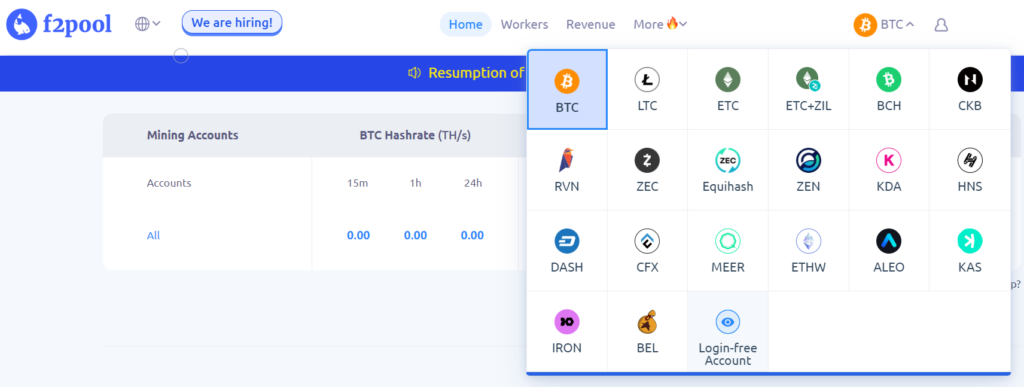Screen dimensions: 1024x387
Task: Select the ZEN Horizen icon
Action: pyautogui.click(x=808, y=160)
